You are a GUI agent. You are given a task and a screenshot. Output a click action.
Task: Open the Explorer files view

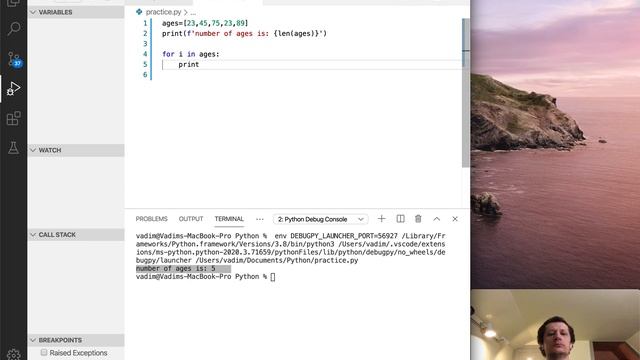(x=13, y=3)
